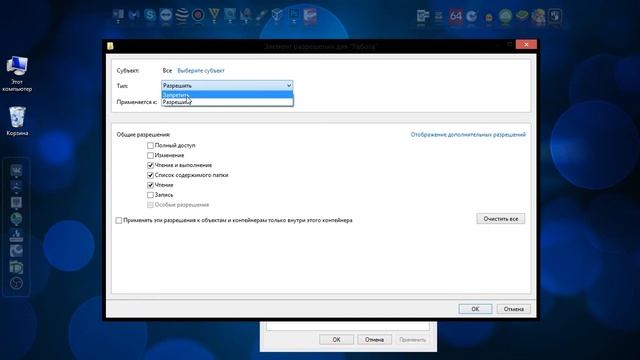Open the Skype icon in the top dock
Image resolution: width=640 pixels, height=360 pixels.
pyautogui.click(x=150, y=15)
